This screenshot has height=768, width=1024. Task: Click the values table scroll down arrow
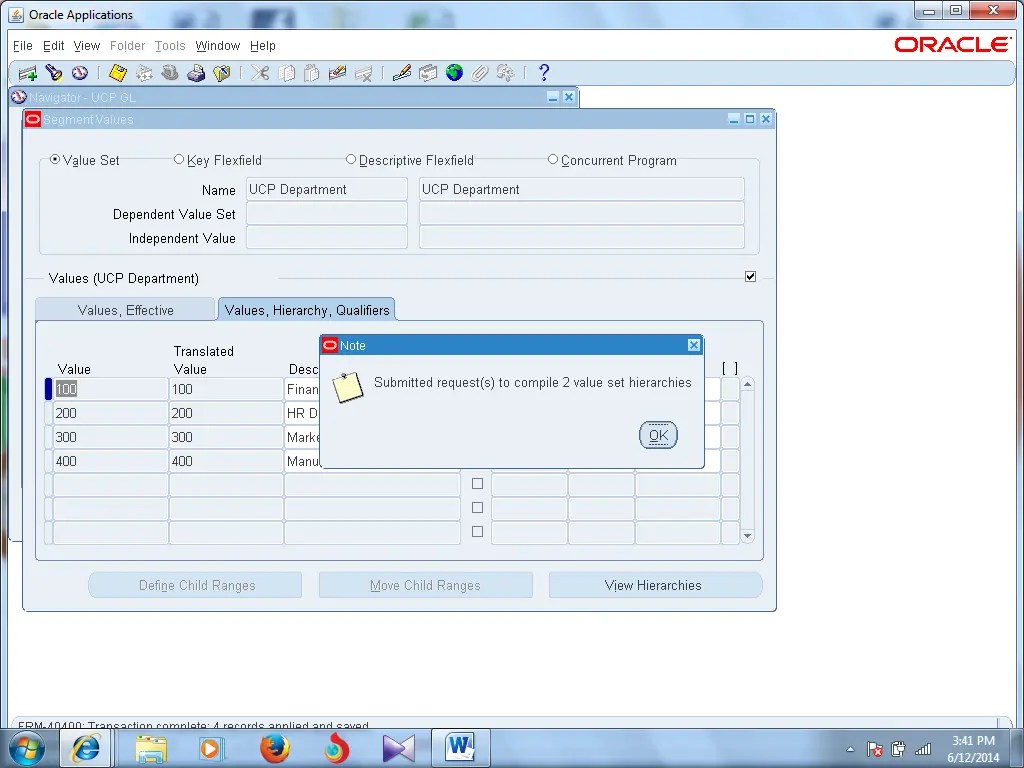(x=748, y=536)
